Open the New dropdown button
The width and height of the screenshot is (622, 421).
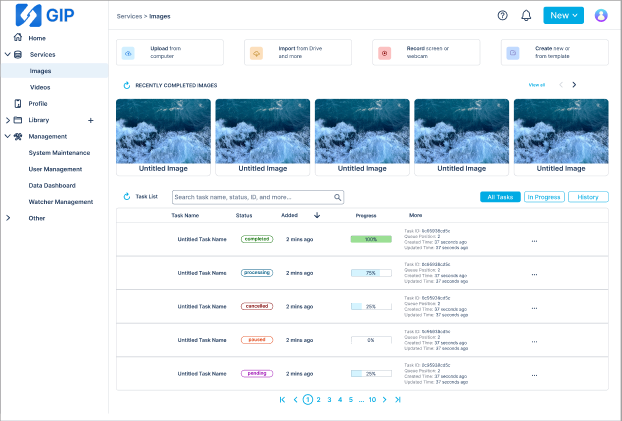[563, 15]
